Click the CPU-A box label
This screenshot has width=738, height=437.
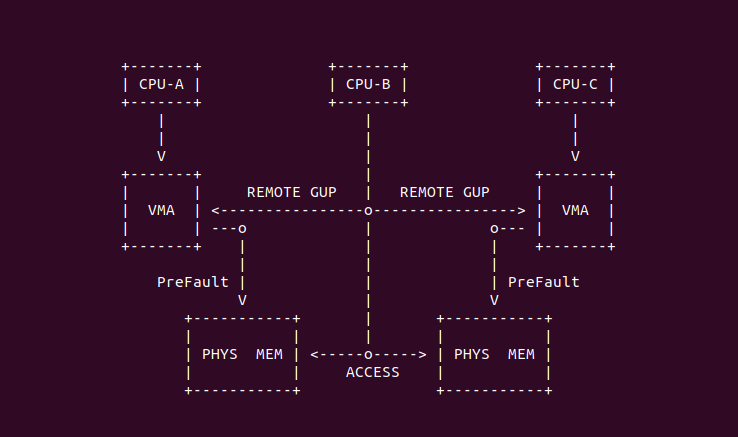coord(160,84)
